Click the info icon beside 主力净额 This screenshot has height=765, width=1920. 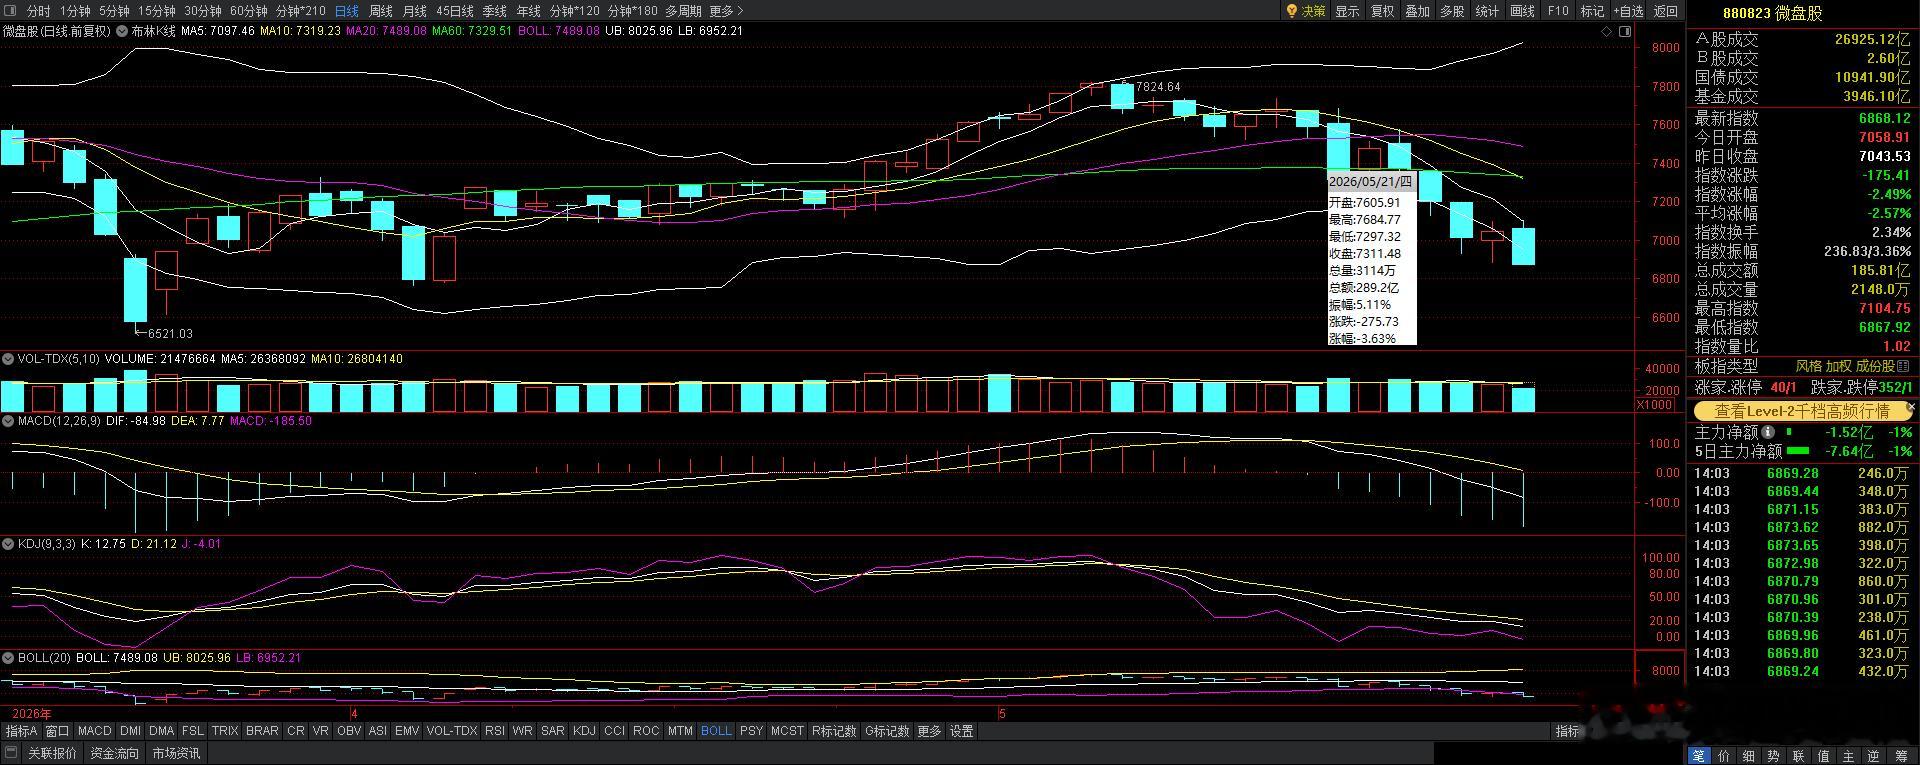(x=1768, y=432)
